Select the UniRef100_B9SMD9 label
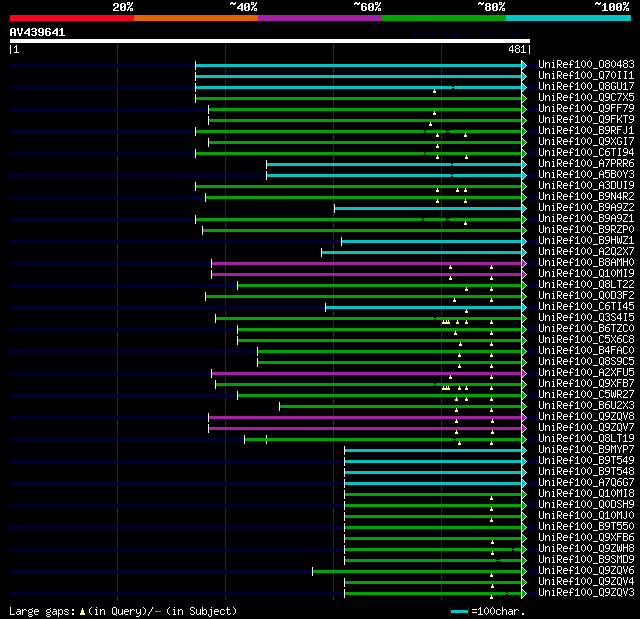The image size is (640, 619). click(586, 560)
